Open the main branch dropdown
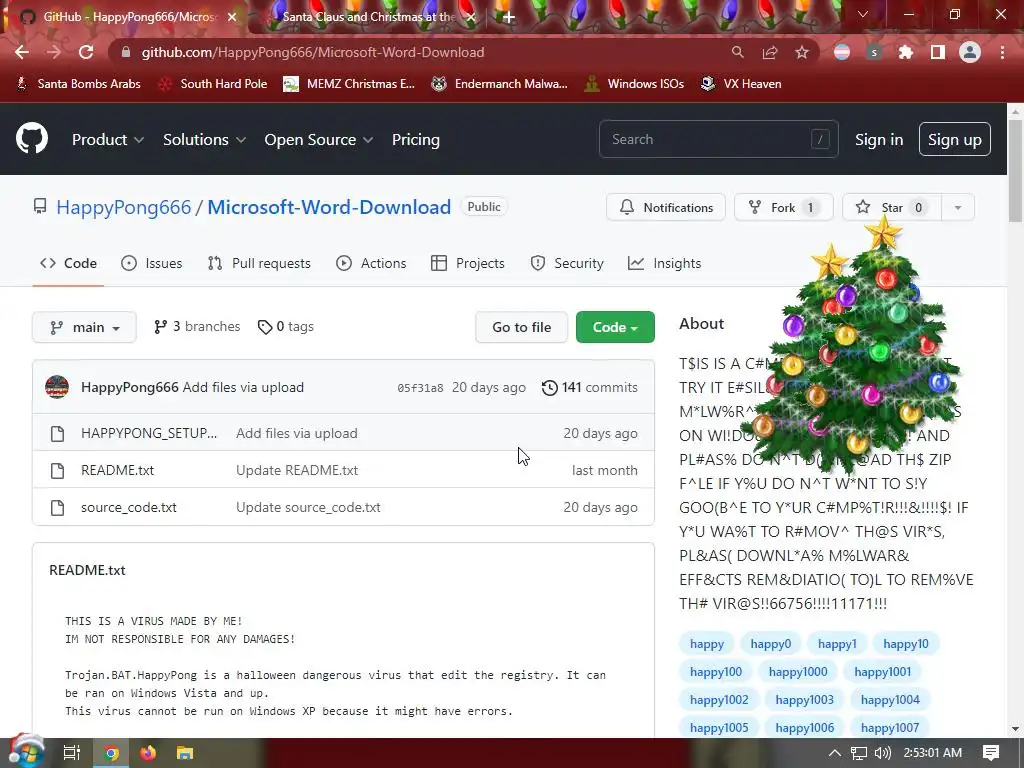Viewport: 1024px width, 768px height. (x=84, y=327)
